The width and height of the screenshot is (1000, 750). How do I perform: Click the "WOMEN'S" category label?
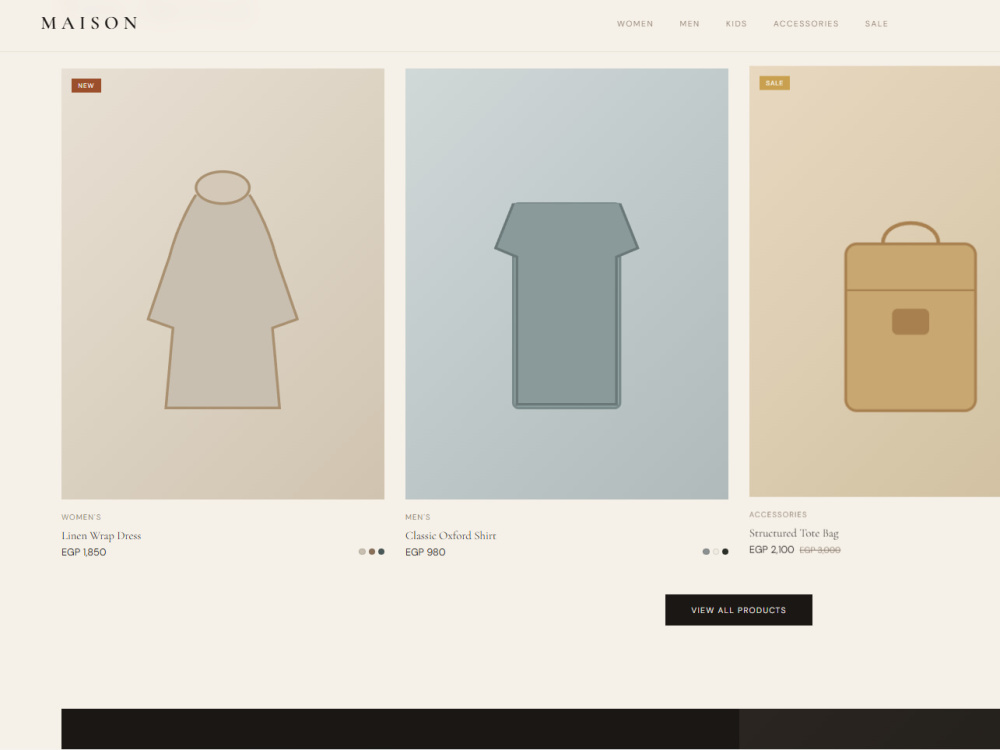pyautogui.click(x=81, y=517)
